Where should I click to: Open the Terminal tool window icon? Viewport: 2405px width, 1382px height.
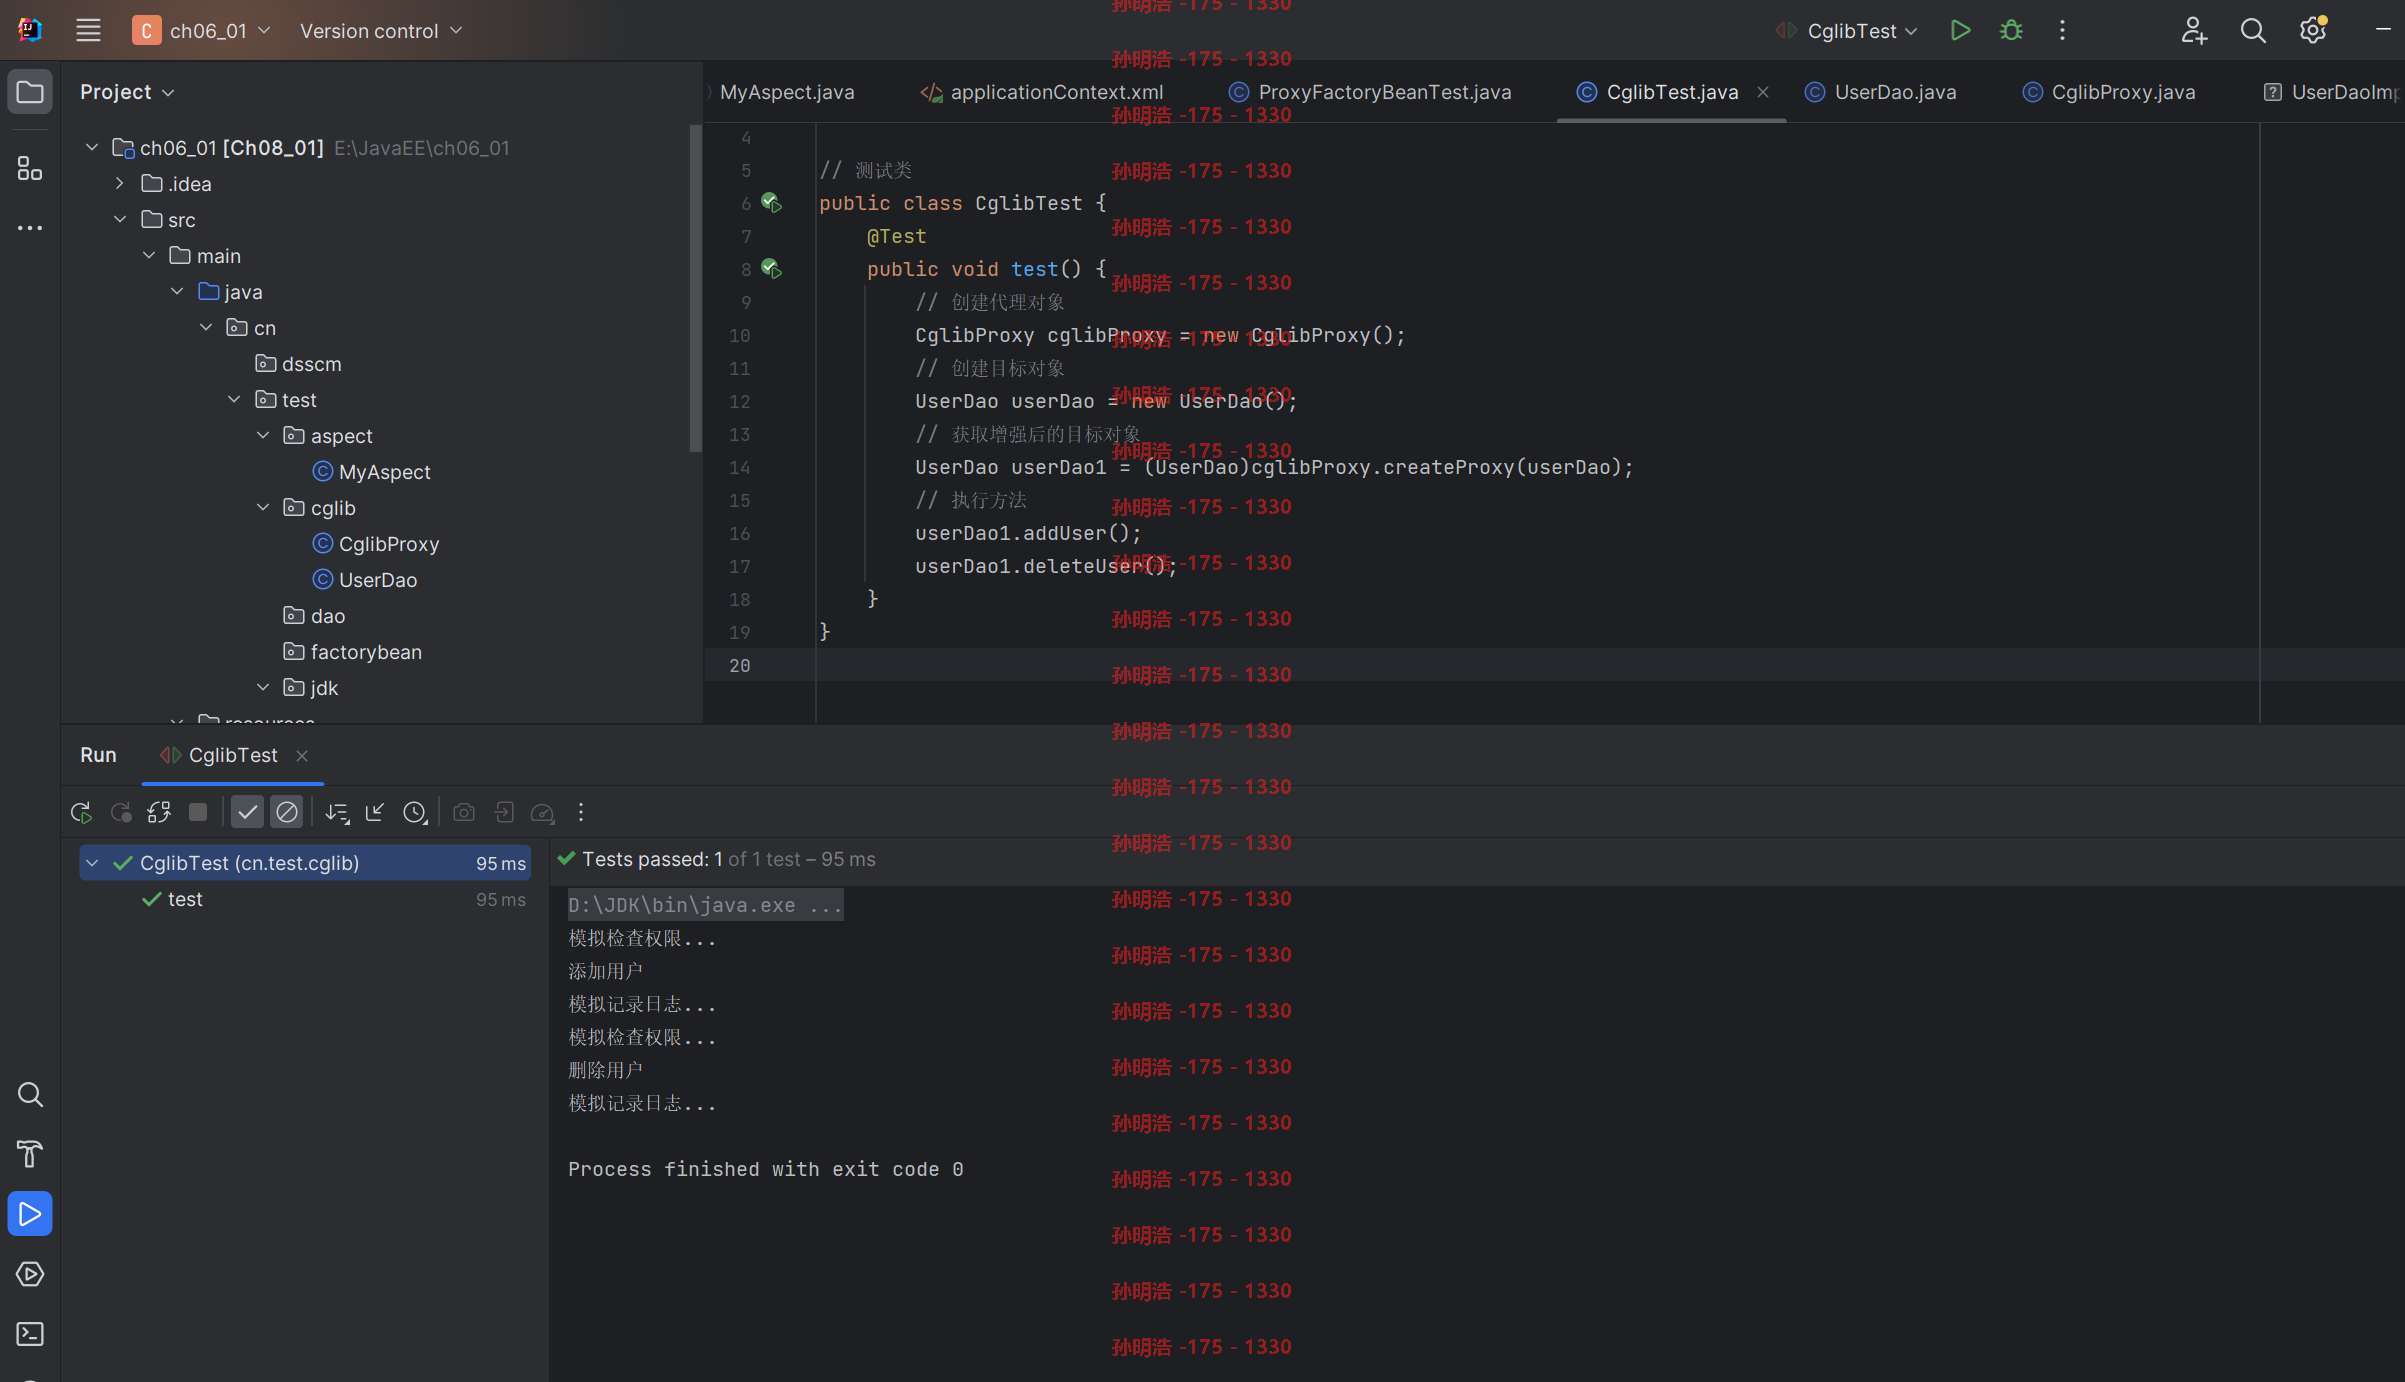30,1334
